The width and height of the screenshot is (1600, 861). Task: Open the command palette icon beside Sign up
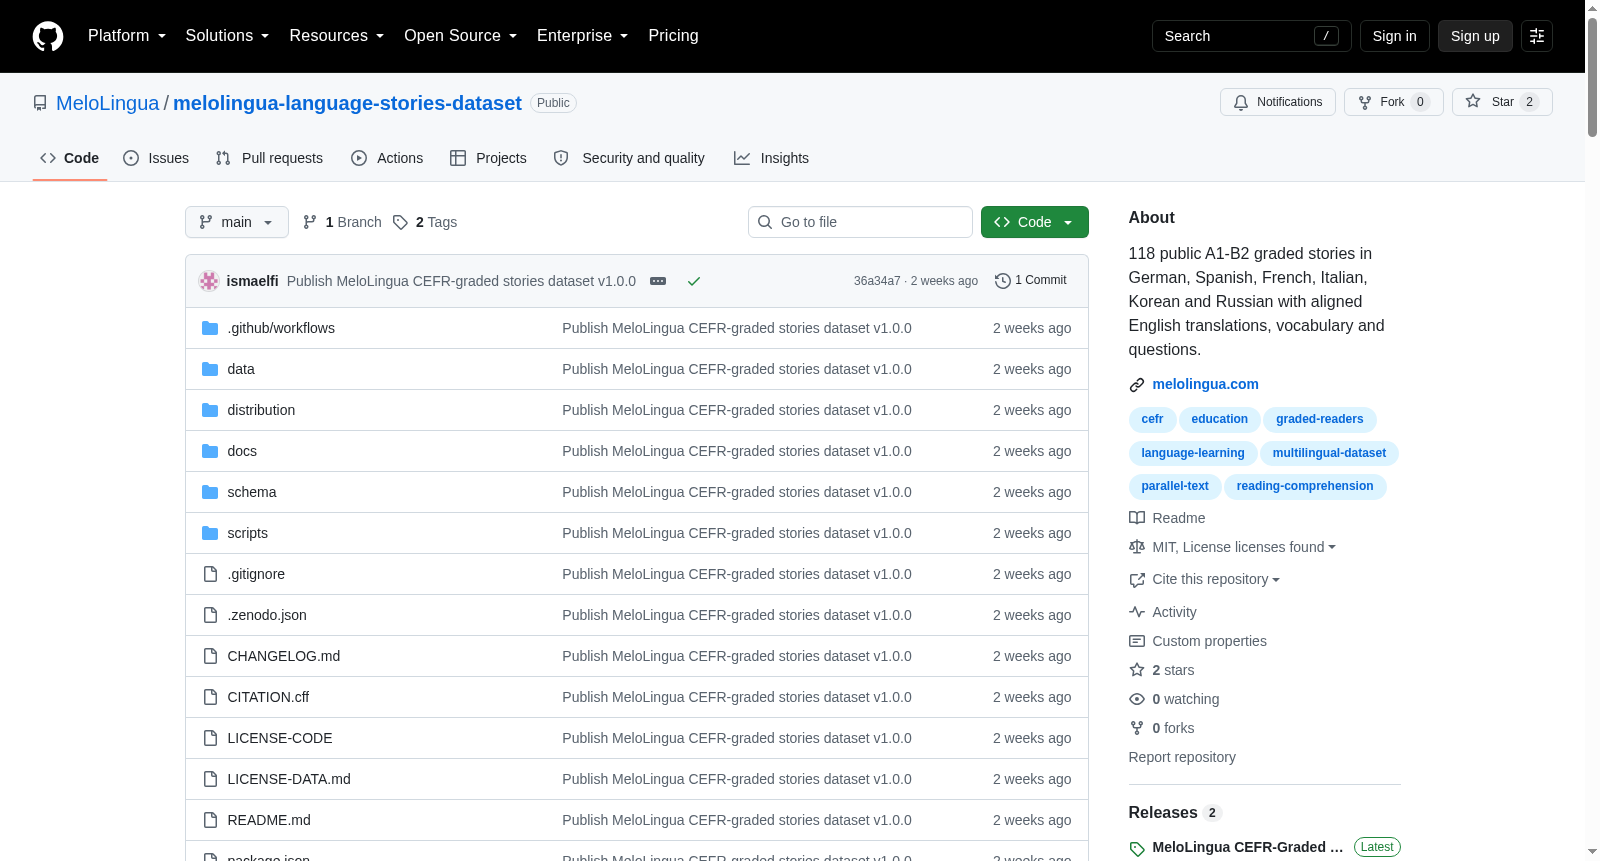tap(1537, 36)
